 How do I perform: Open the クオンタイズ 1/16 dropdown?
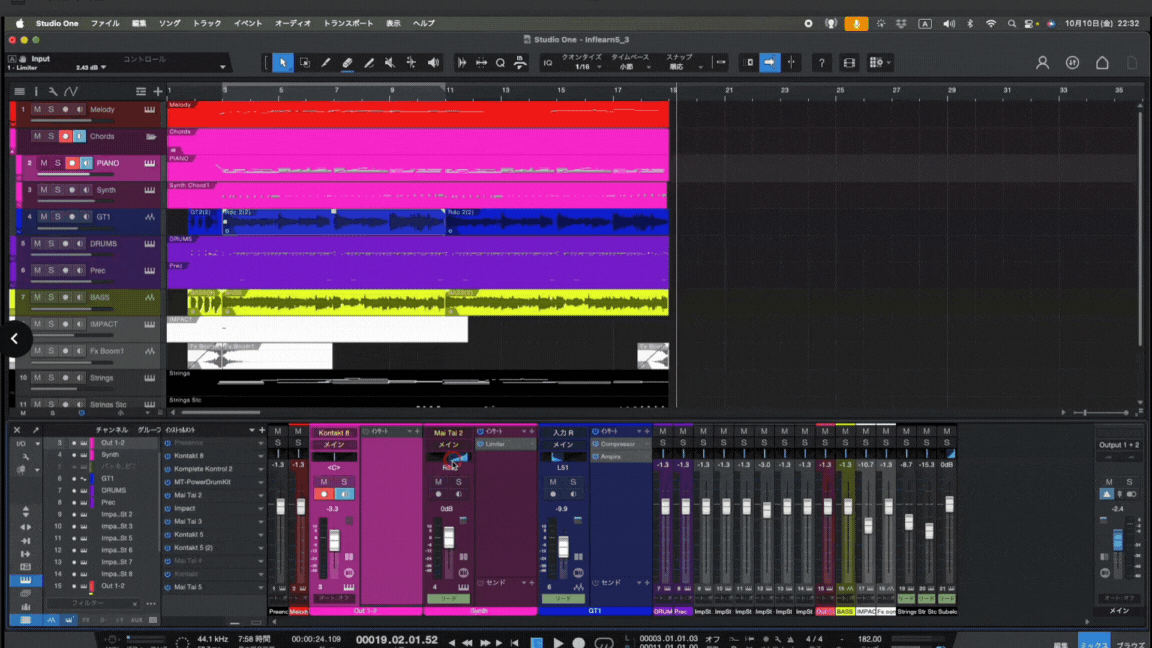point(581,67)
